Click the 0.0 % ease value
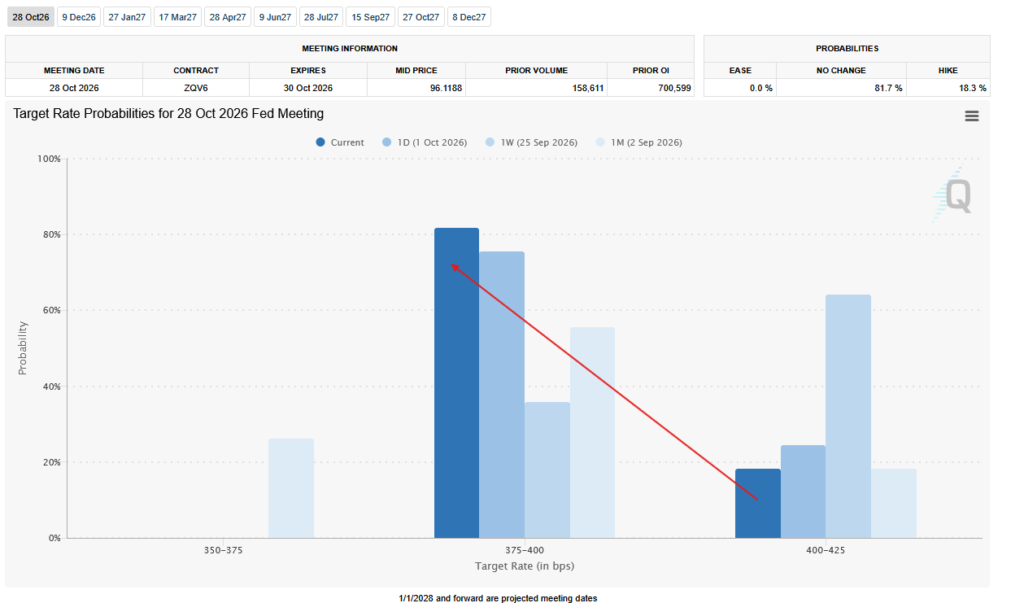The height and width of the screenshot is (603, 1024). tap(761, 88)
